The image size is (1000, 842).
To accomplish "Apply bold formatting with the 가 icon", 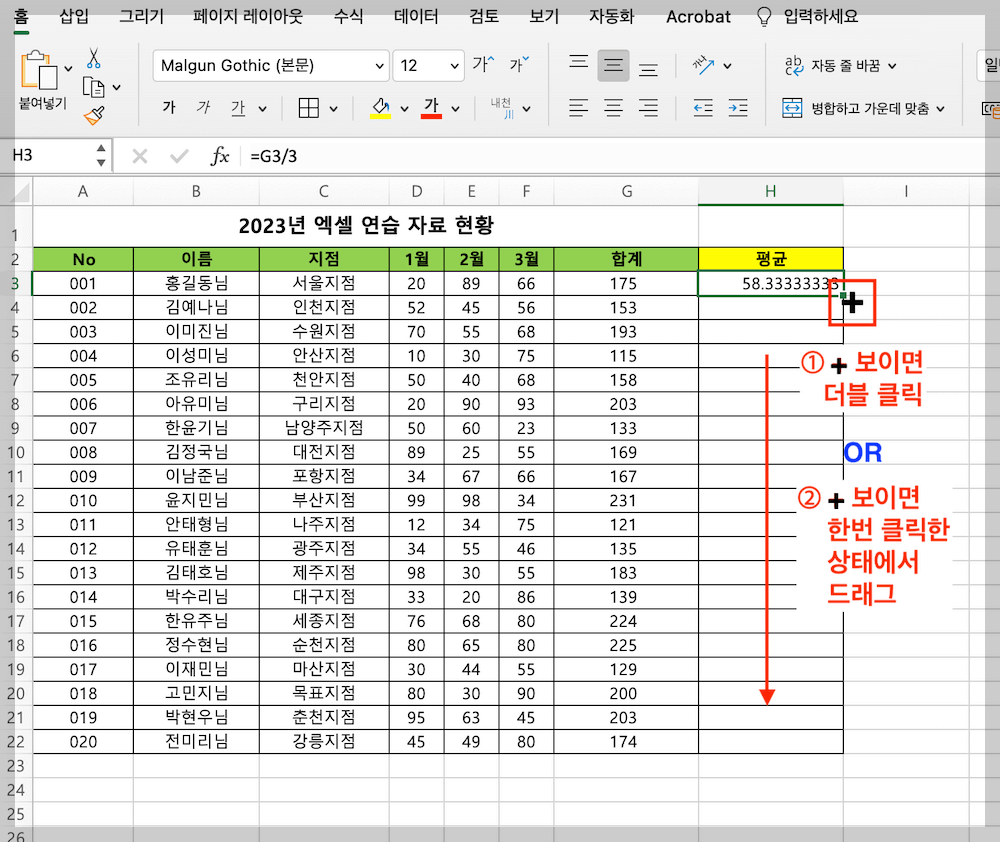I will [x=170, y=108].
